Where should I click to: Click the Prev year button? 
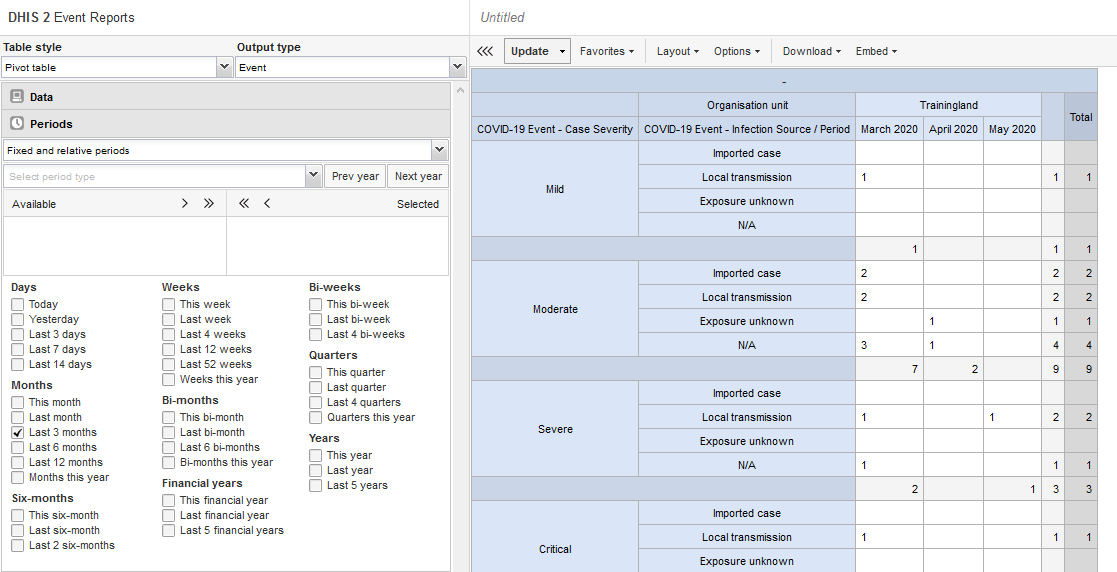coord(354,176)
